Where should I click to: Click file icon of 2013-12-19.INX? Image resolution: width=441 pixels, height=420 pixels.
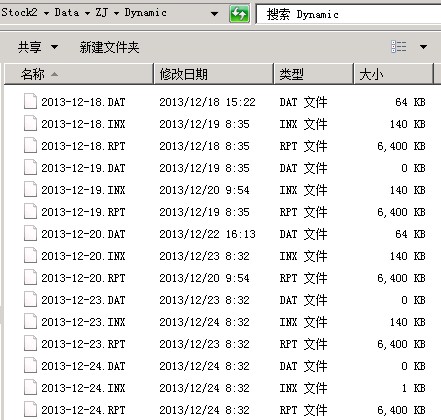30,190
